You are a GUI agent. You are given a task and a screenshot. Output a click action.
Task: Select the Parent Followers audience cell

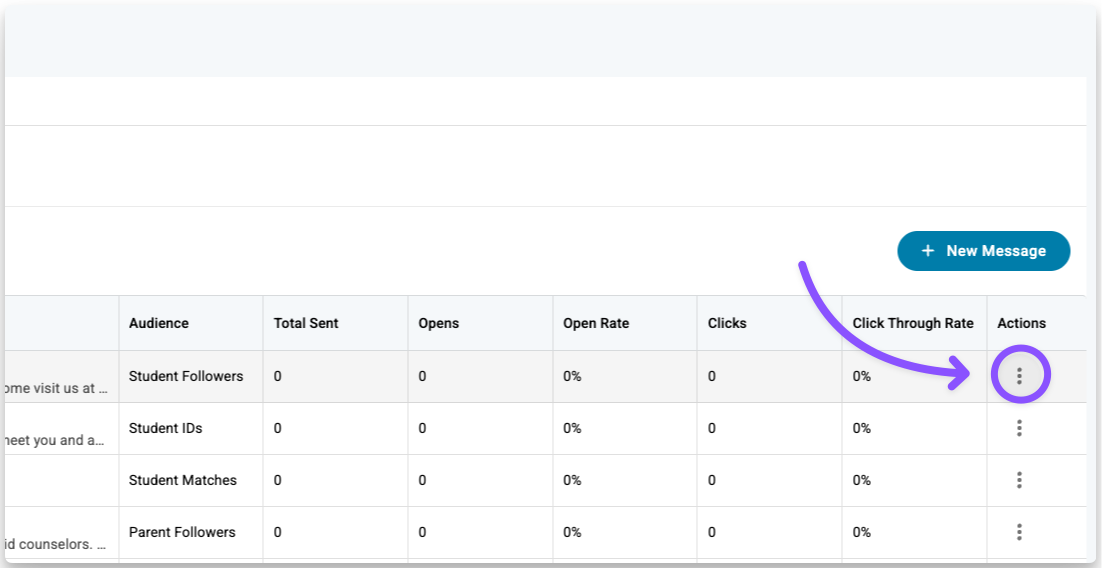(182, 532)
